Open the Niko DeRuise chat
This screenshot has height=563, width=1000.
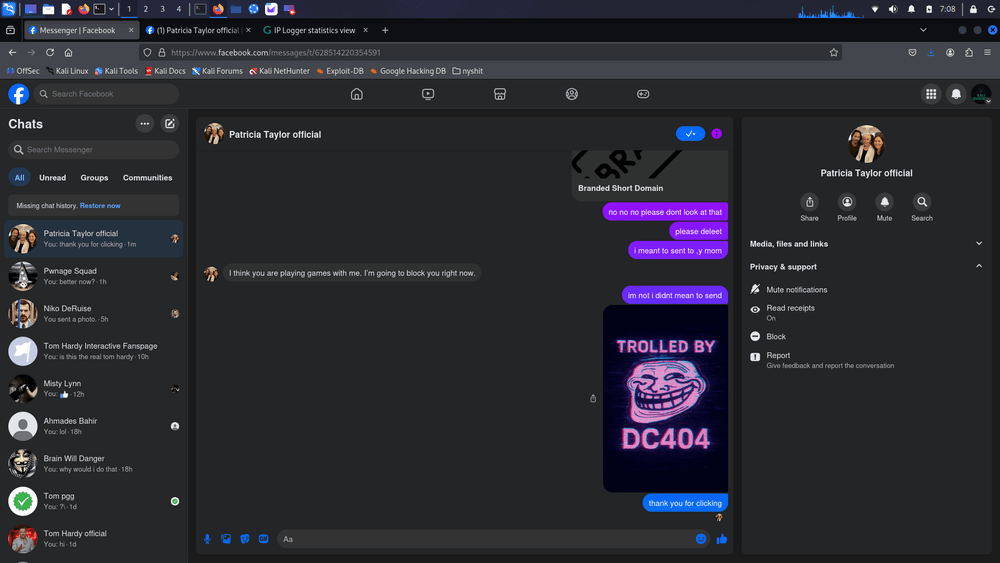(x=94, y=314)
